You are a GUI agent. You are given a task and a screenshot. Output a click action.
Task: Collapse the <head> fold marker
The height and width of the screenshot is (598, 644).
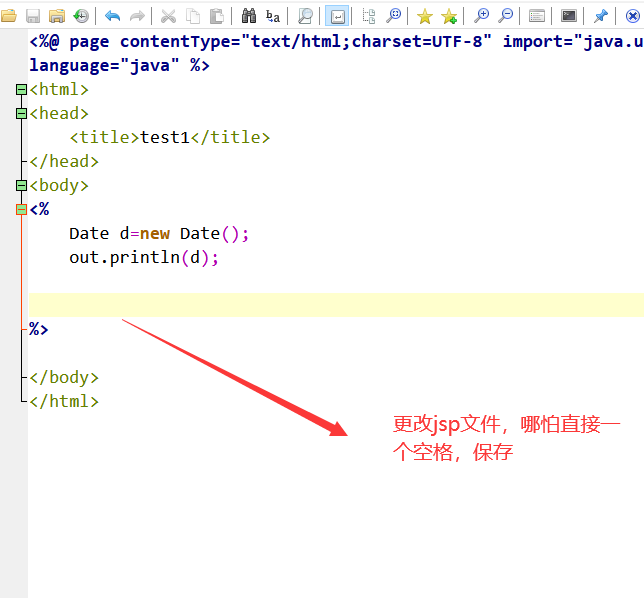pos(21,113)
